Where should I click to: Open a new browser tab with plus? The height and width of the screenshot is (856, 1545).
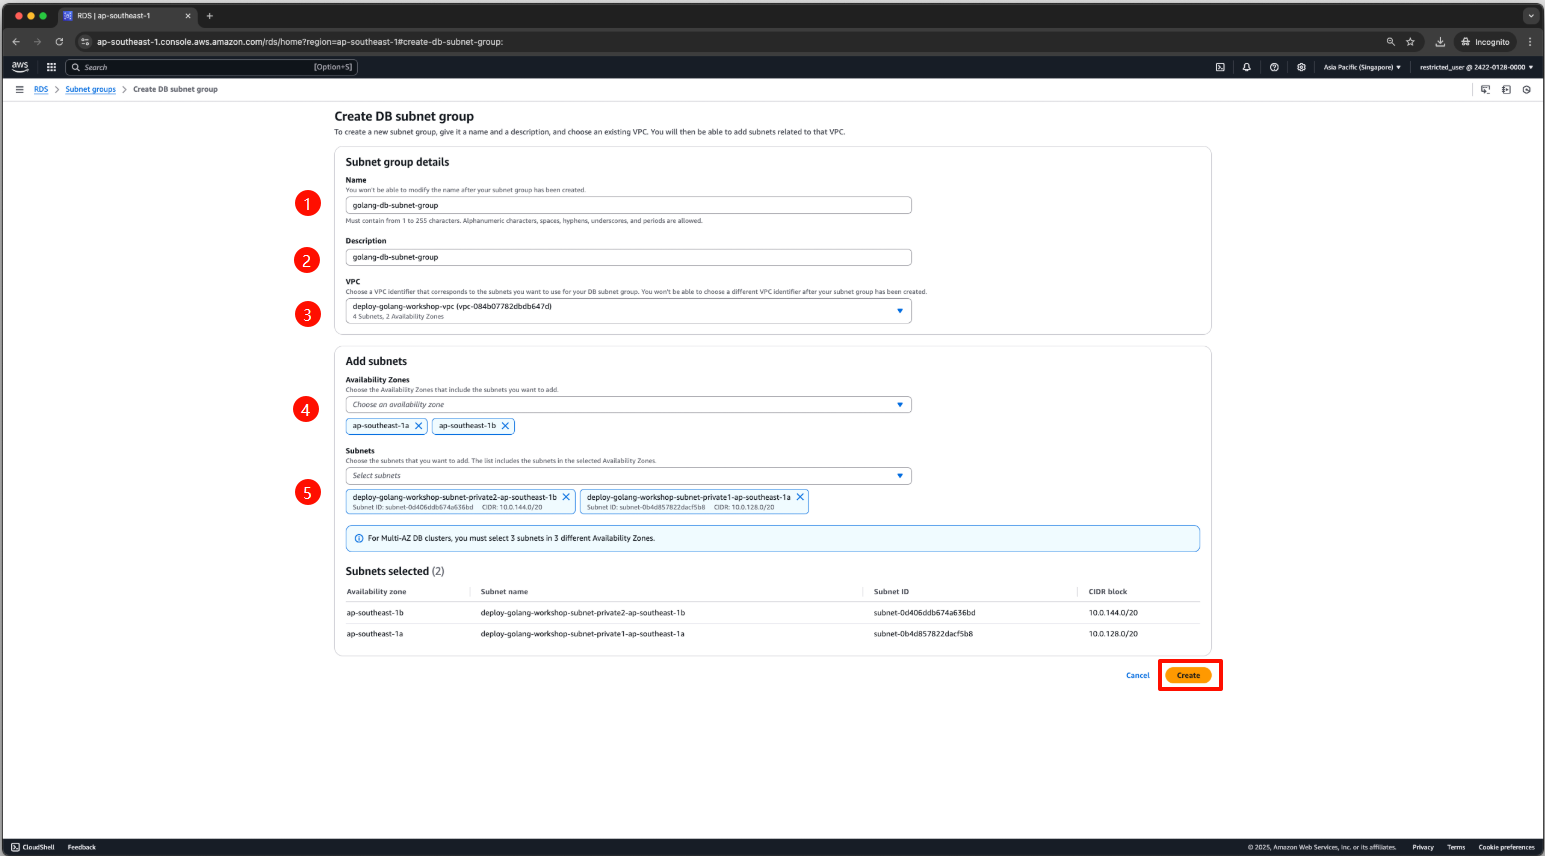point(209,16)
